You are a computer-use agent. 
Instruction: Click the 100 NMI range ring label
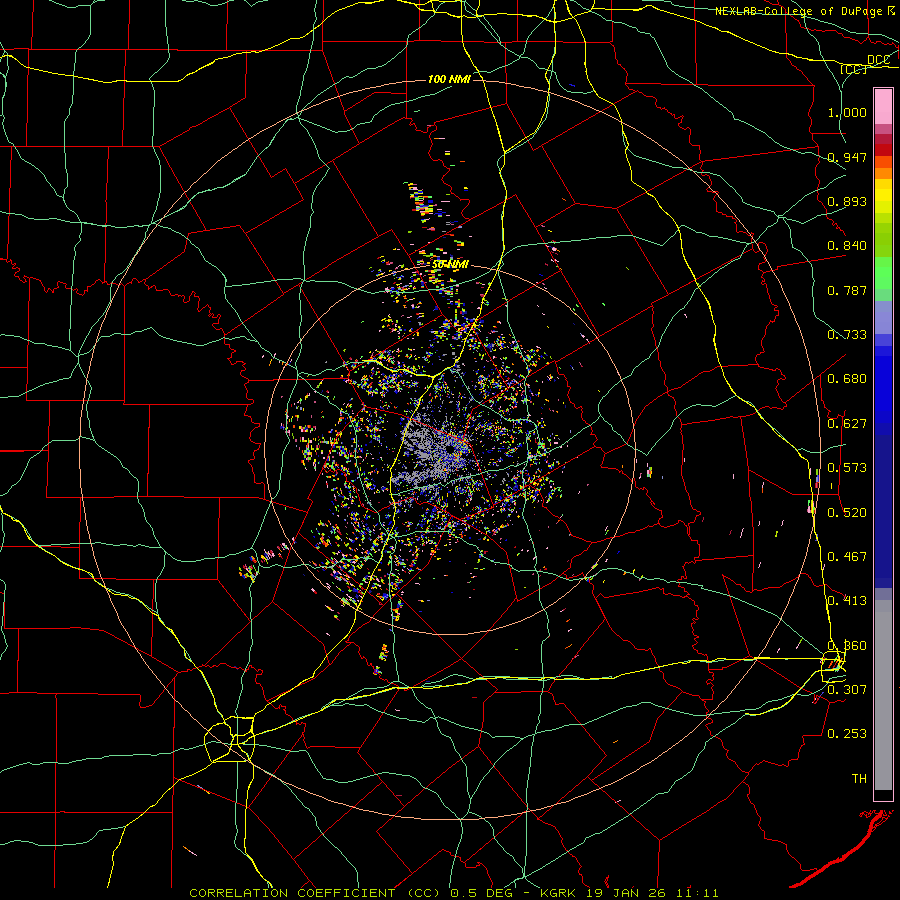coord(449,79)
